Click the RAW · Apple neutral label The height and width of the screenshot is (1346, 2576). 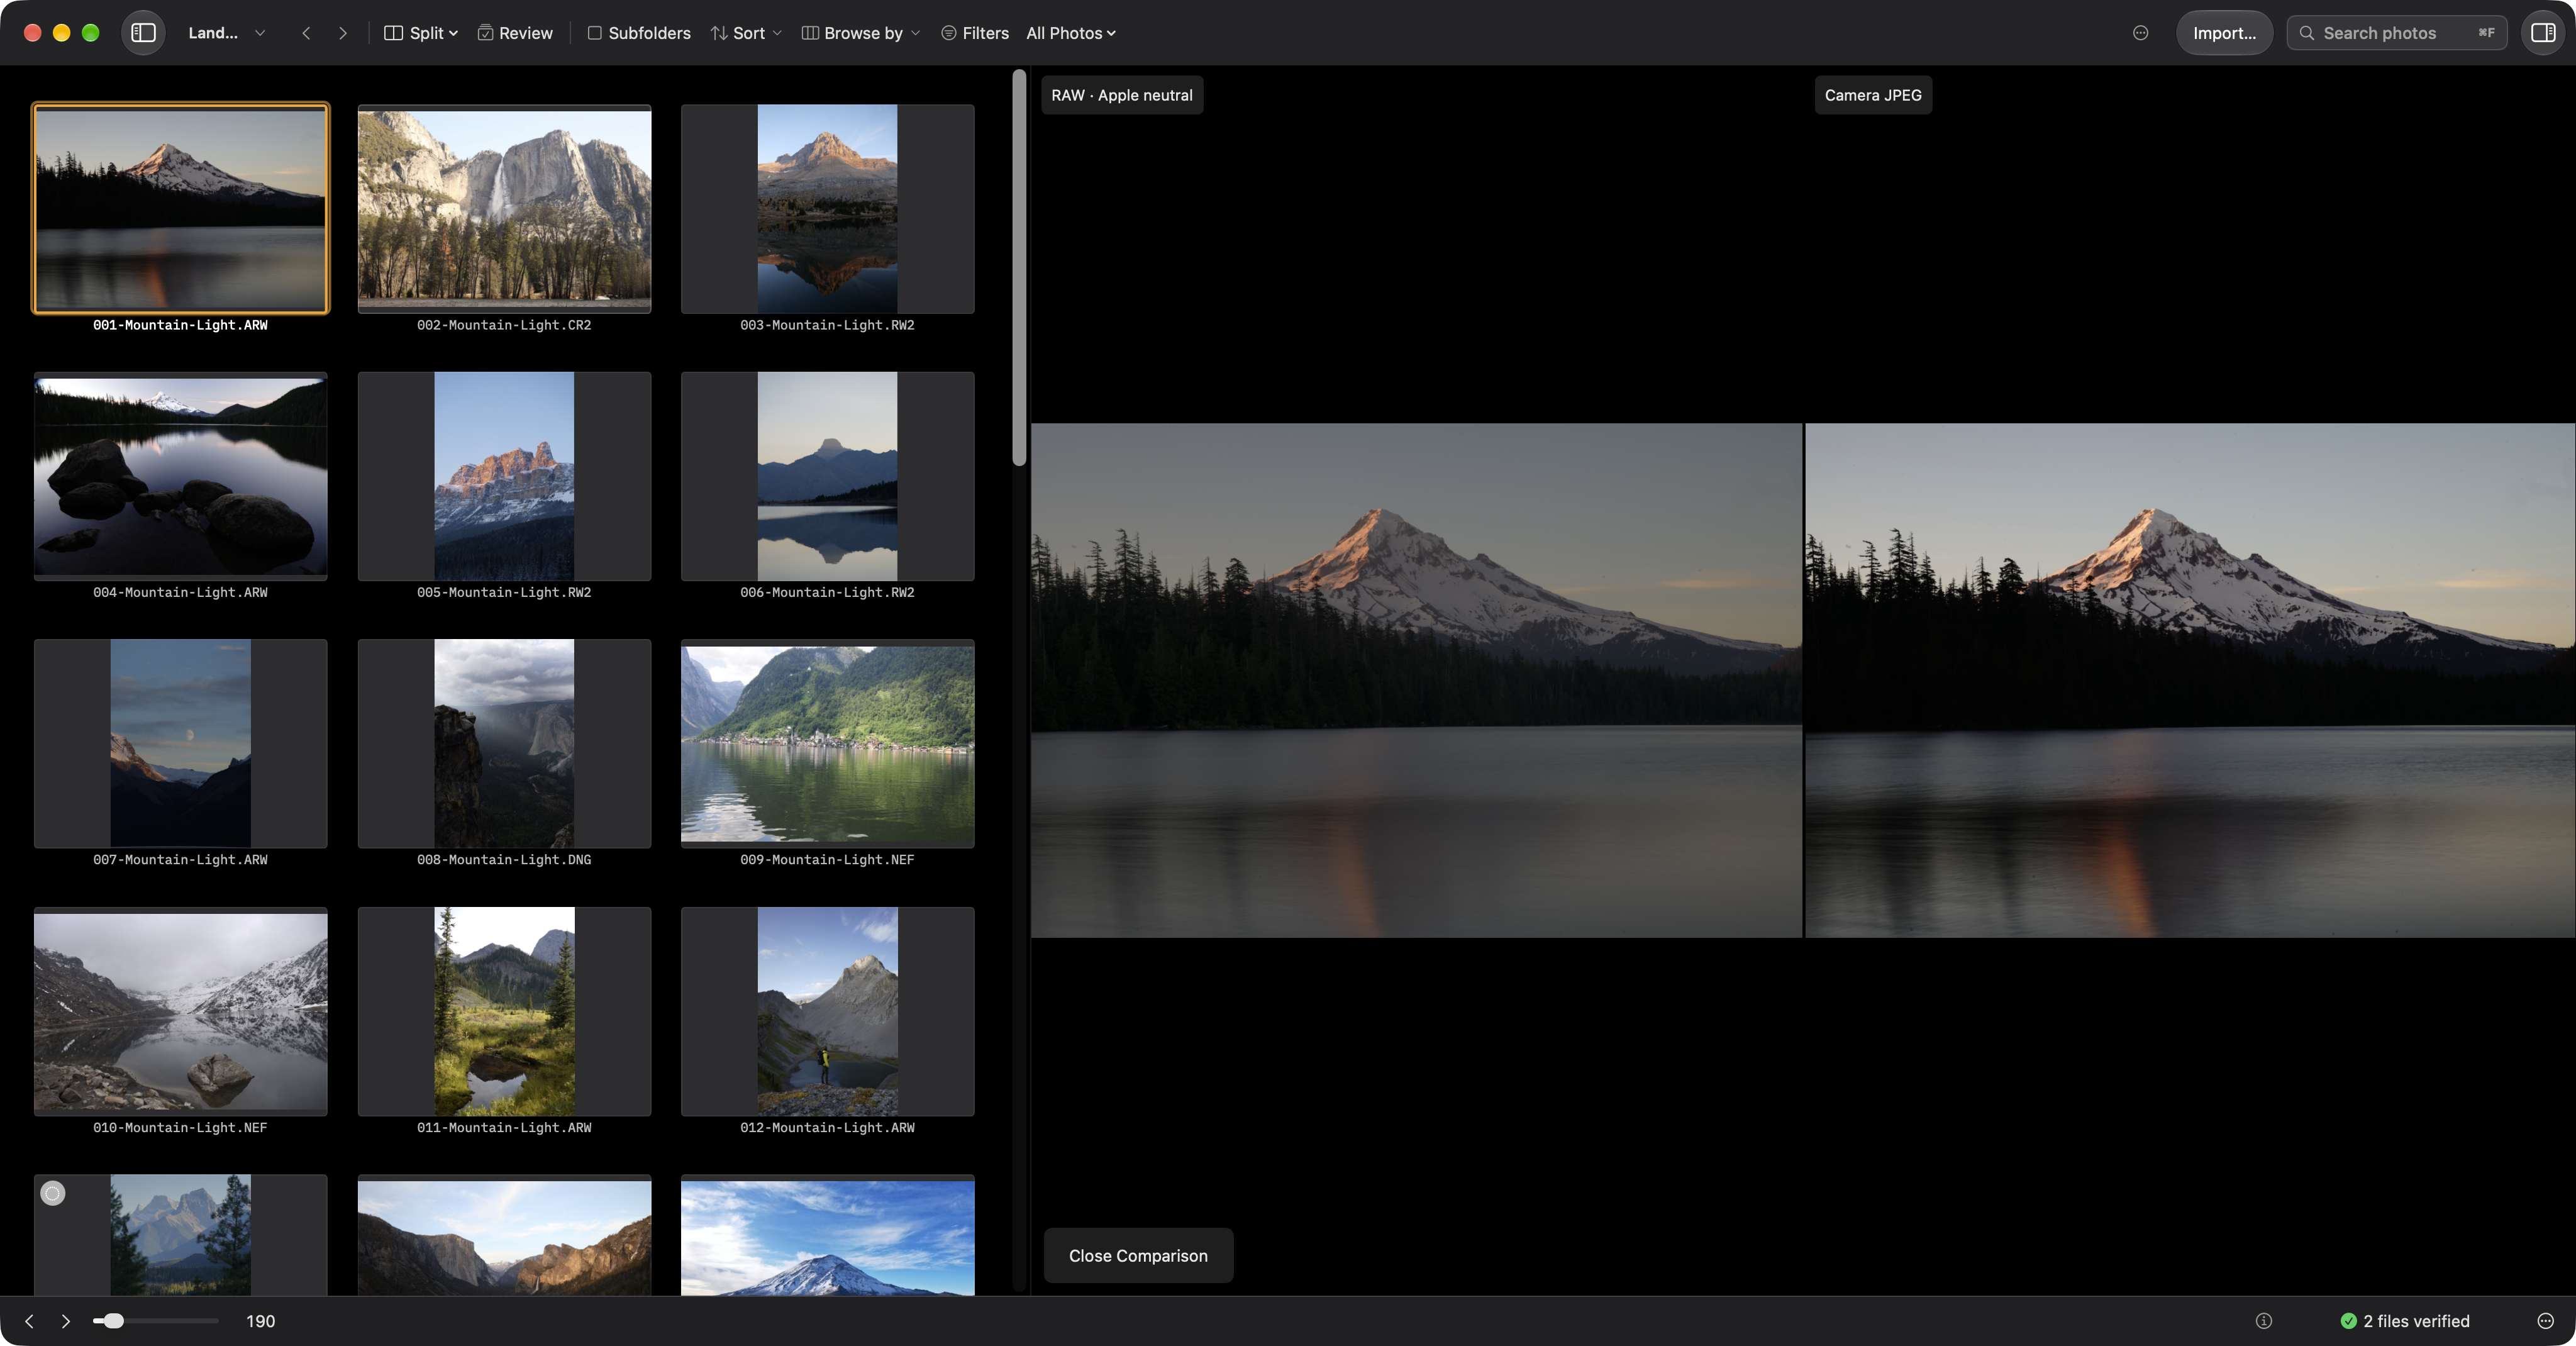tap(1122, 95)
